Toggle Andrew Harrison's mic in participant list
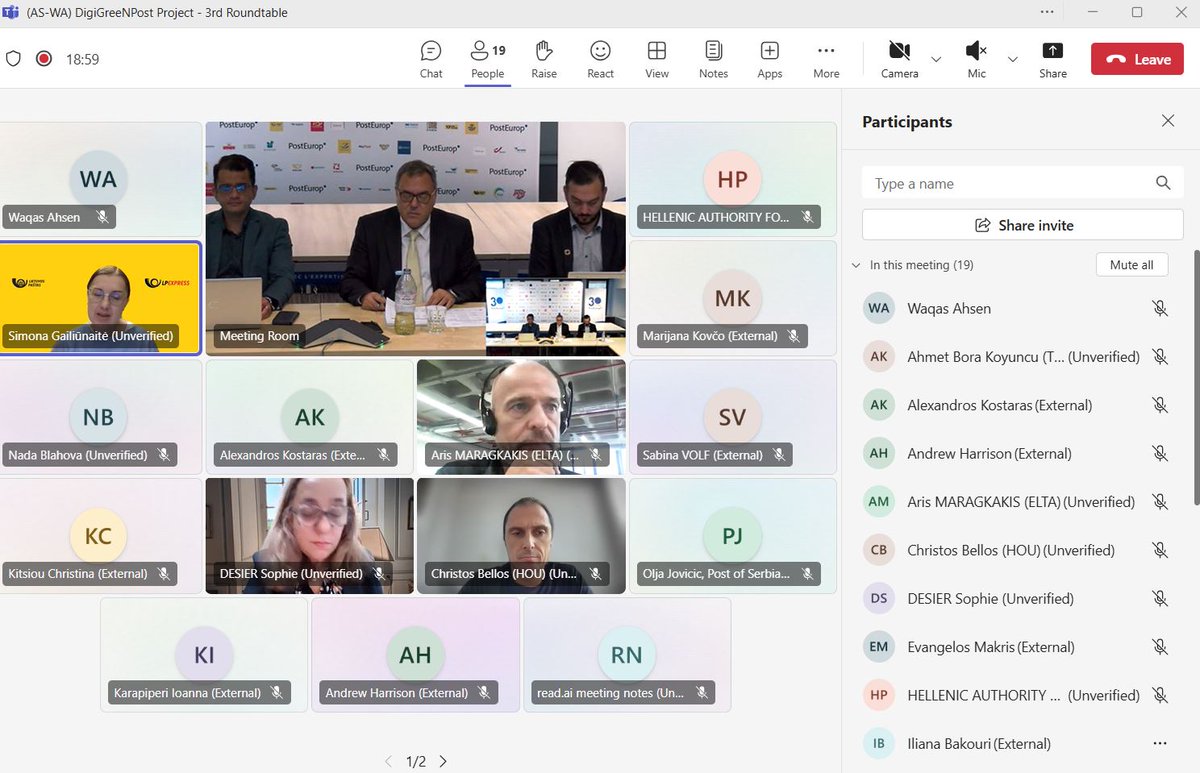This screenshot has width=1200, height=773. point(1159,453)
